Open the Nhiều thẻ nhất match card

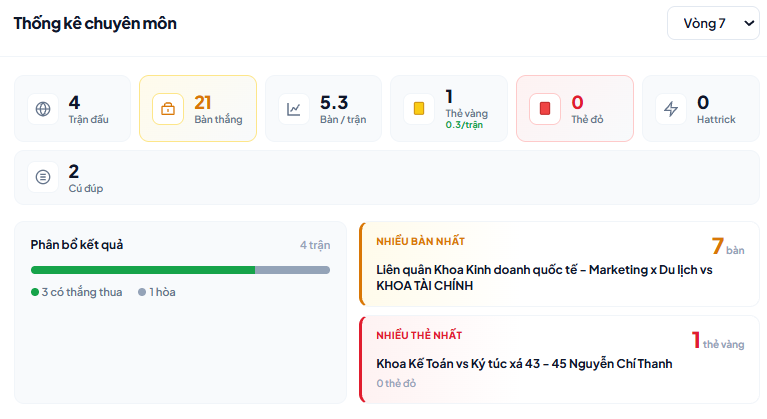click(559, 359)
